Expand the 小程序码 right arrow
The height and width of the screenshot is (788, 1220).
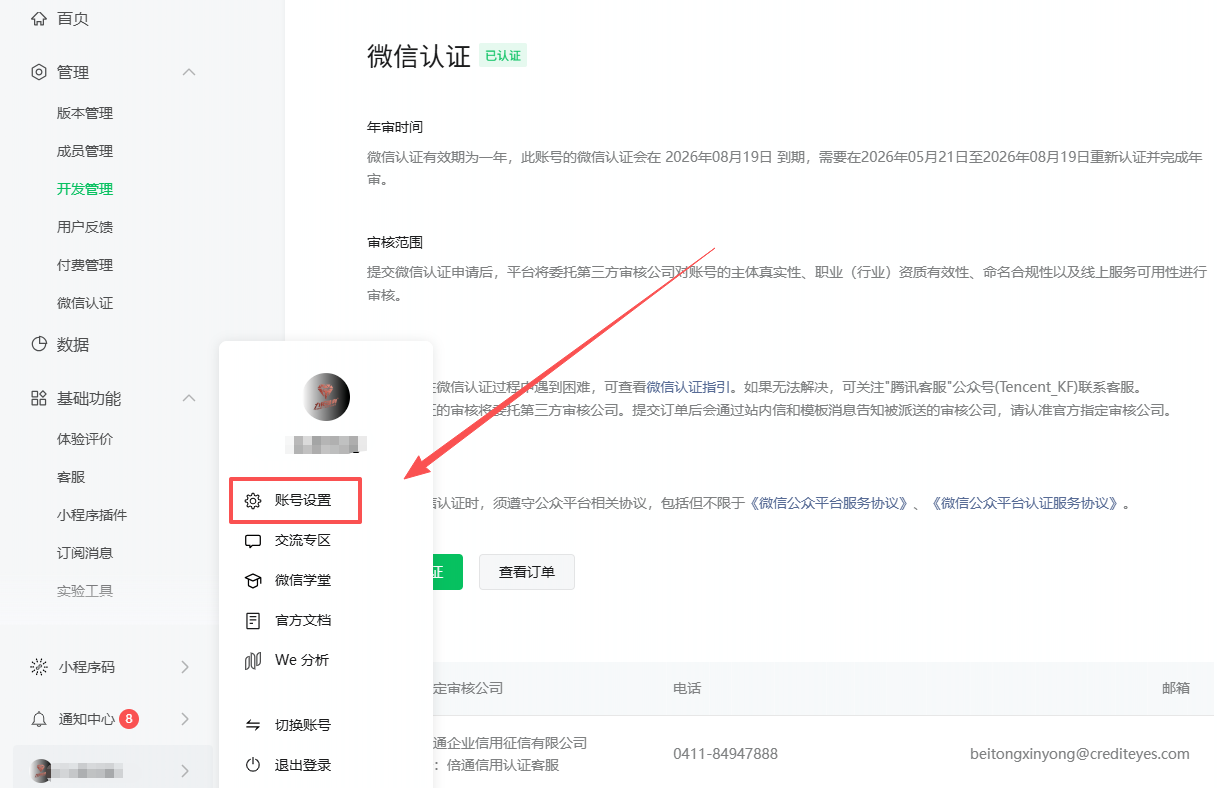coord(185,666)
